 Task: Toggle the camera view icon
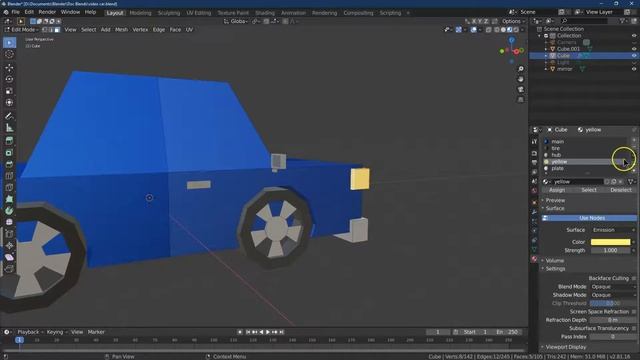click(521, 89)
